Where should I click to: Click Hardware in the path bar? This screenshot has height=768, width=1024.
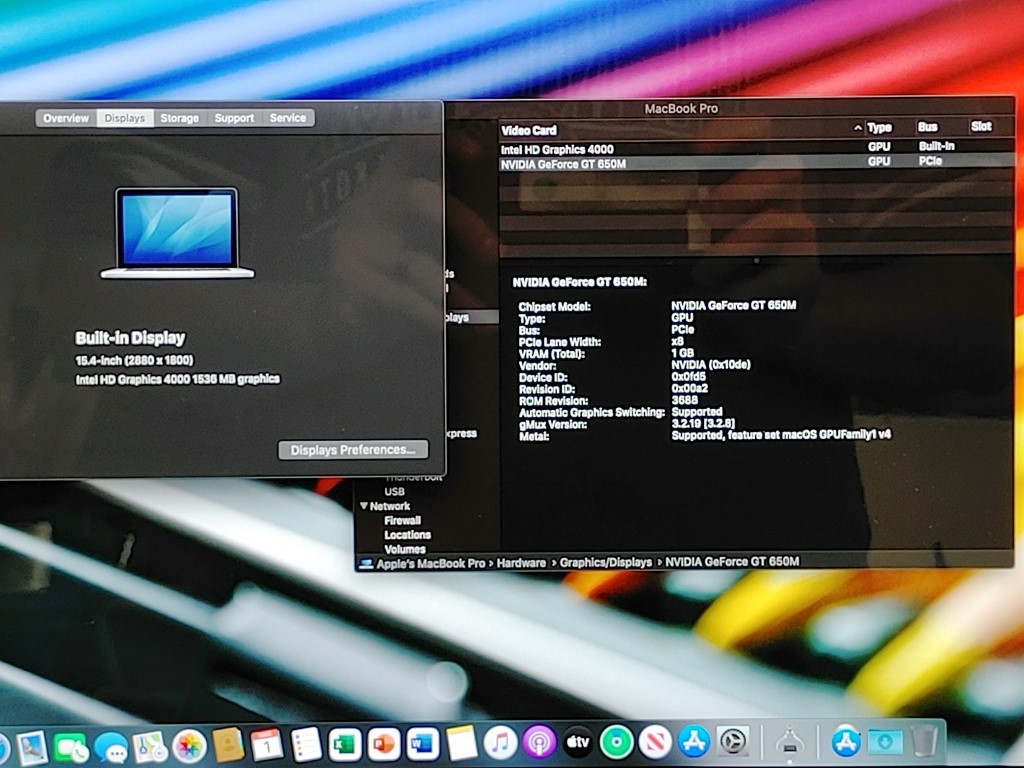(x=521, y=563)
